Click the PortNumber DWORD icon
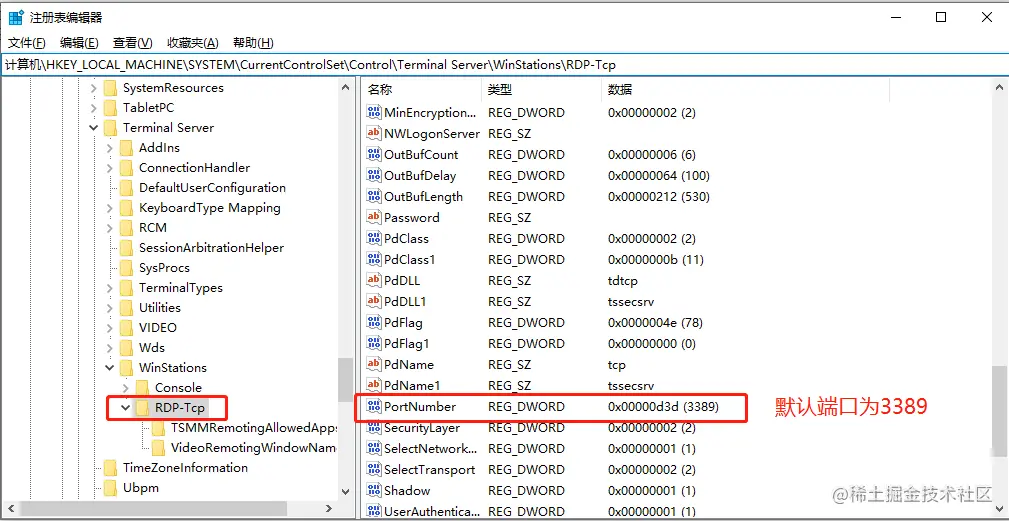This screenshot has width=1009, height=521. [374, 407]
